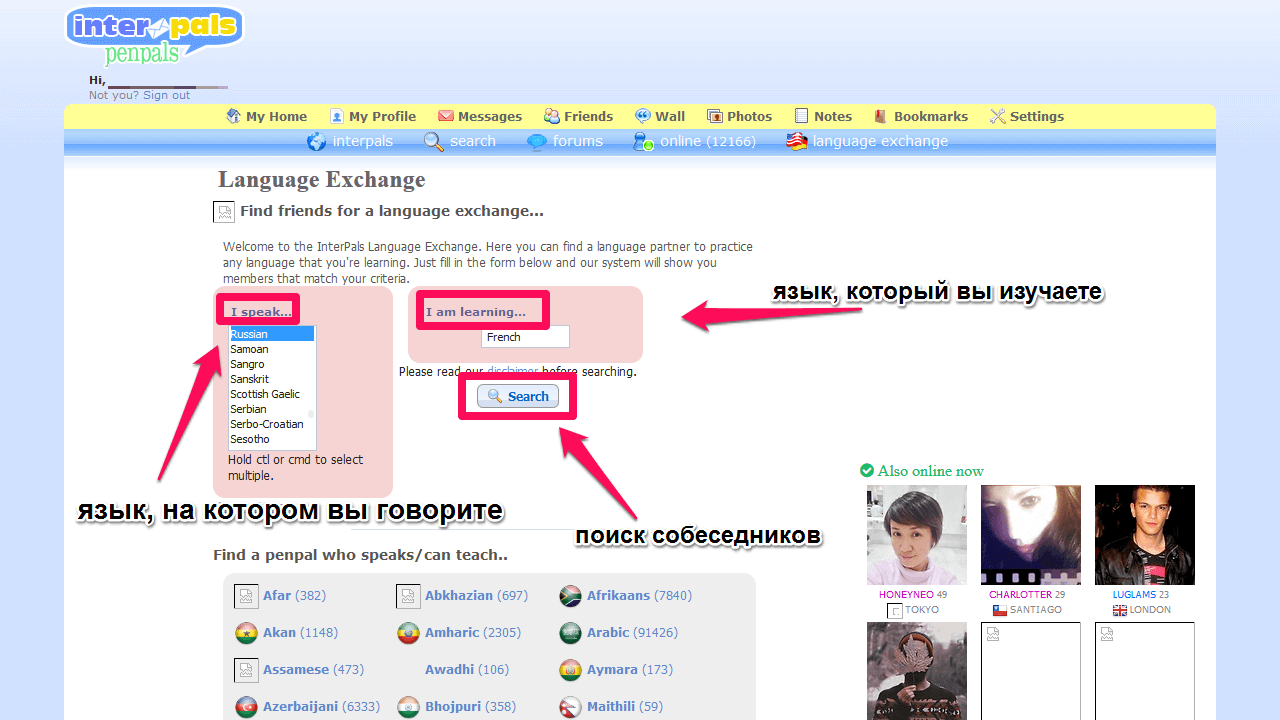Click the forums chat bubble icon
1280x720 pixels.
tap(537, 142)
